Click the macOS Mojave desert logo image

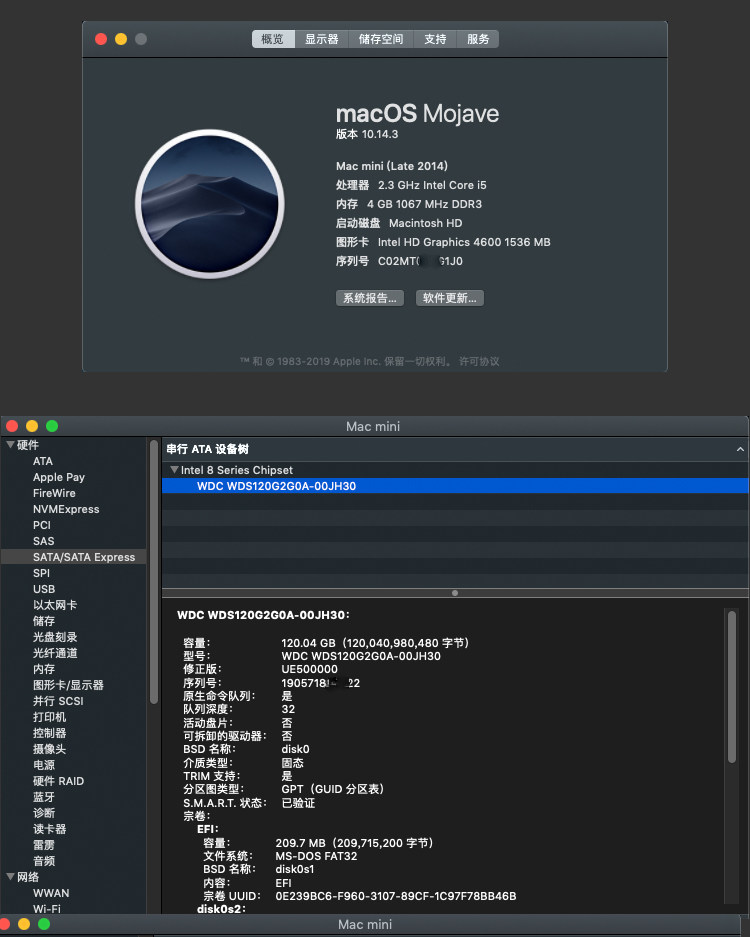tap(210, 204)
